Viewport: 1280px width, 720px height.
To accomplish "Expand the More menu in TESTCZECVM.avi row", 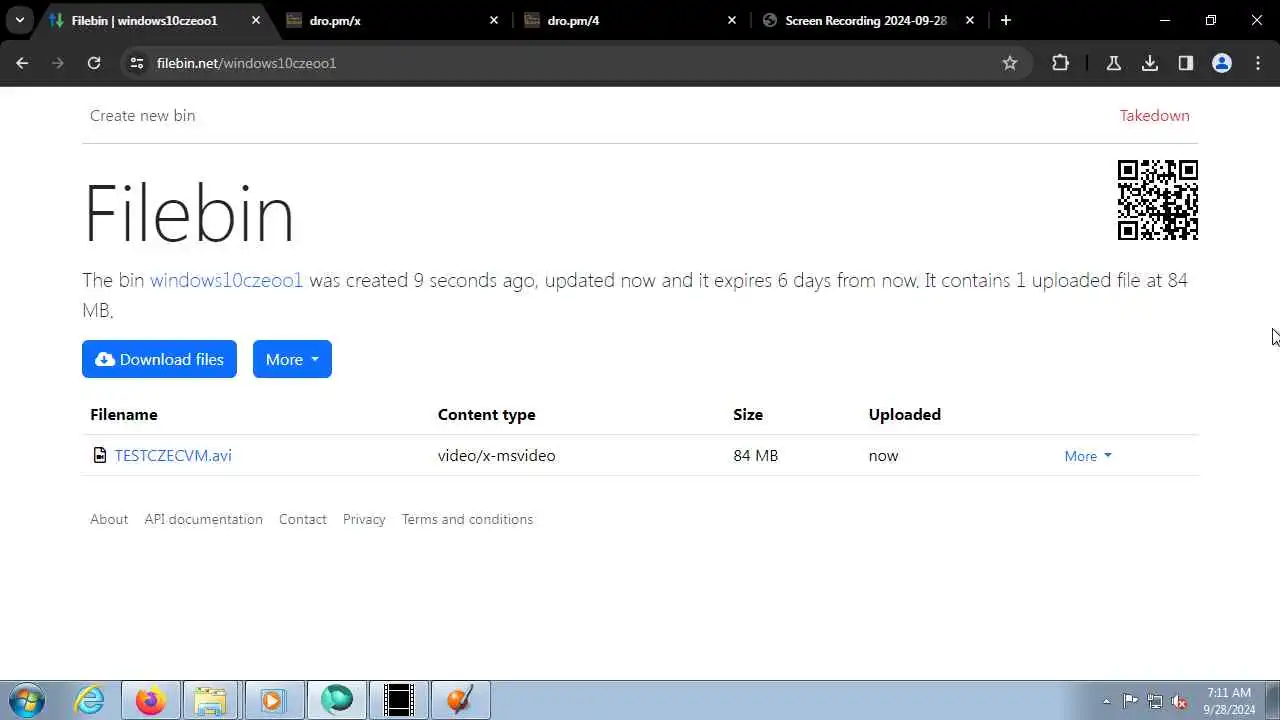I will [1088, 456].
